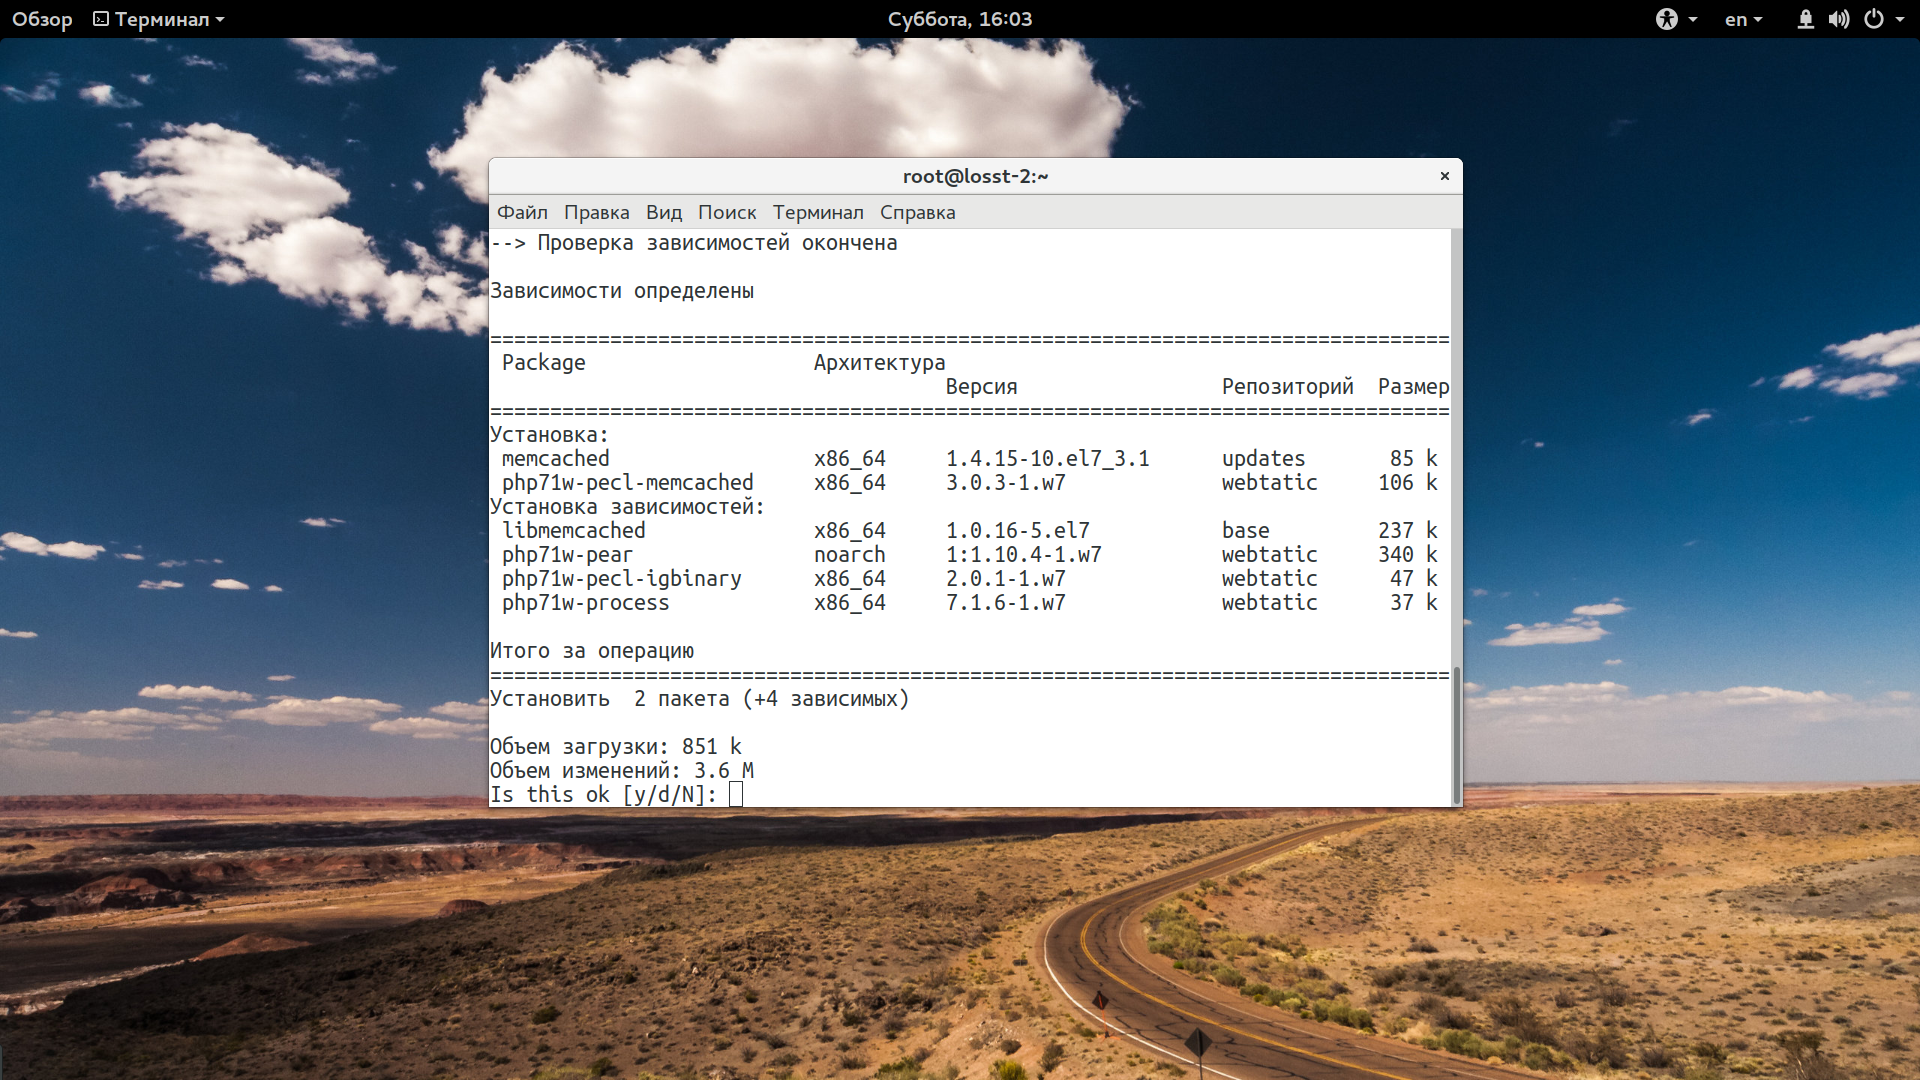Click php71w-pecl-memcached package row text
The image size is (1920, 1080).
click(x=627, y=482)
